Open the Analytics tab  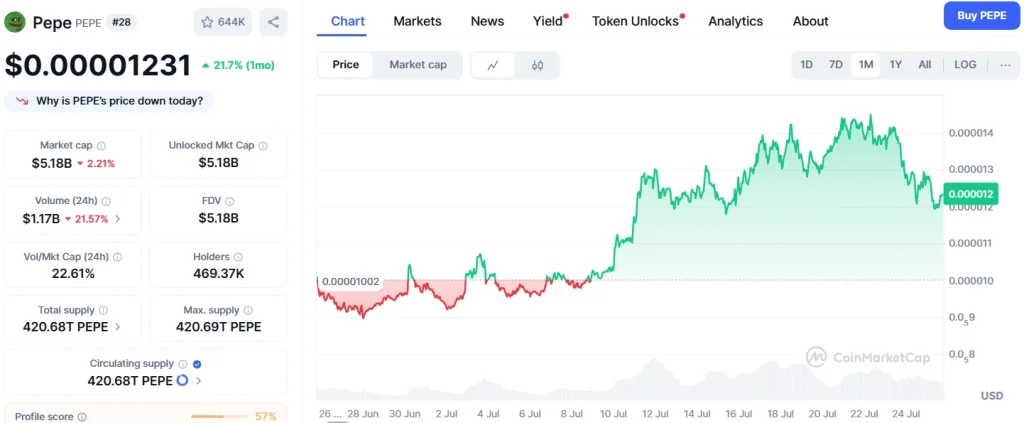[735, 21]
